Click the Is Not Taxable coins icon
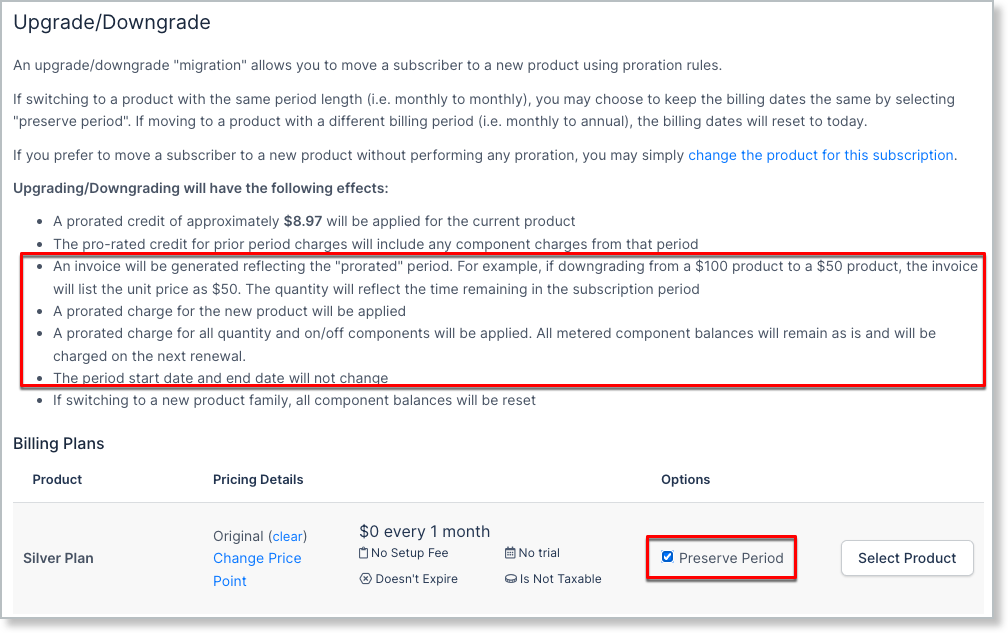Image resolution: width=1008 pixels, height=633 pixels. [511, 579]
